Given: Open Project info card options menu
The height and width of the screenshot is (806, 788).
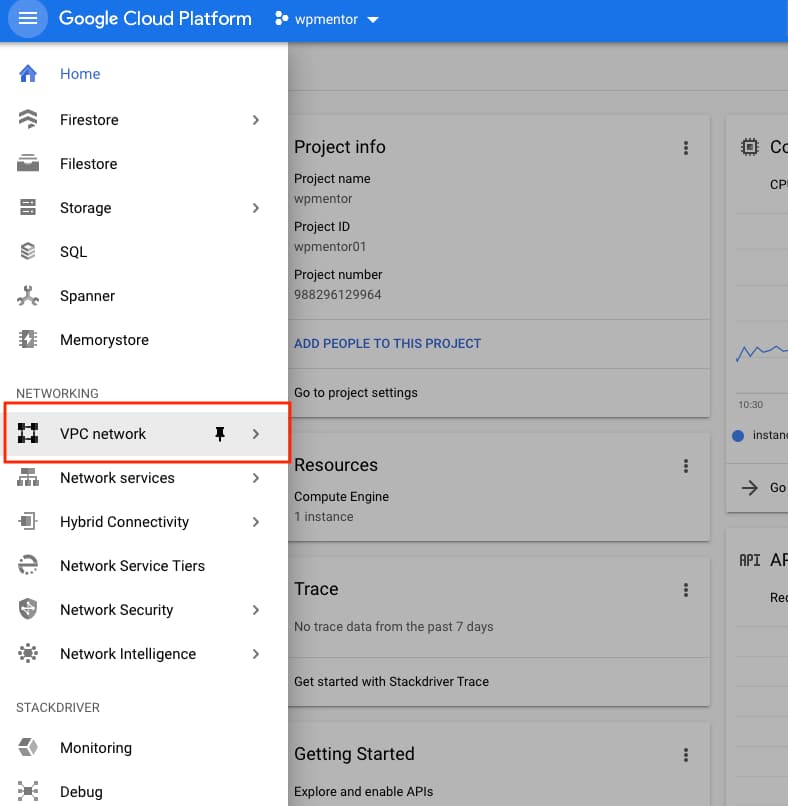Looking at the screenshot, I should pos(686,148).
